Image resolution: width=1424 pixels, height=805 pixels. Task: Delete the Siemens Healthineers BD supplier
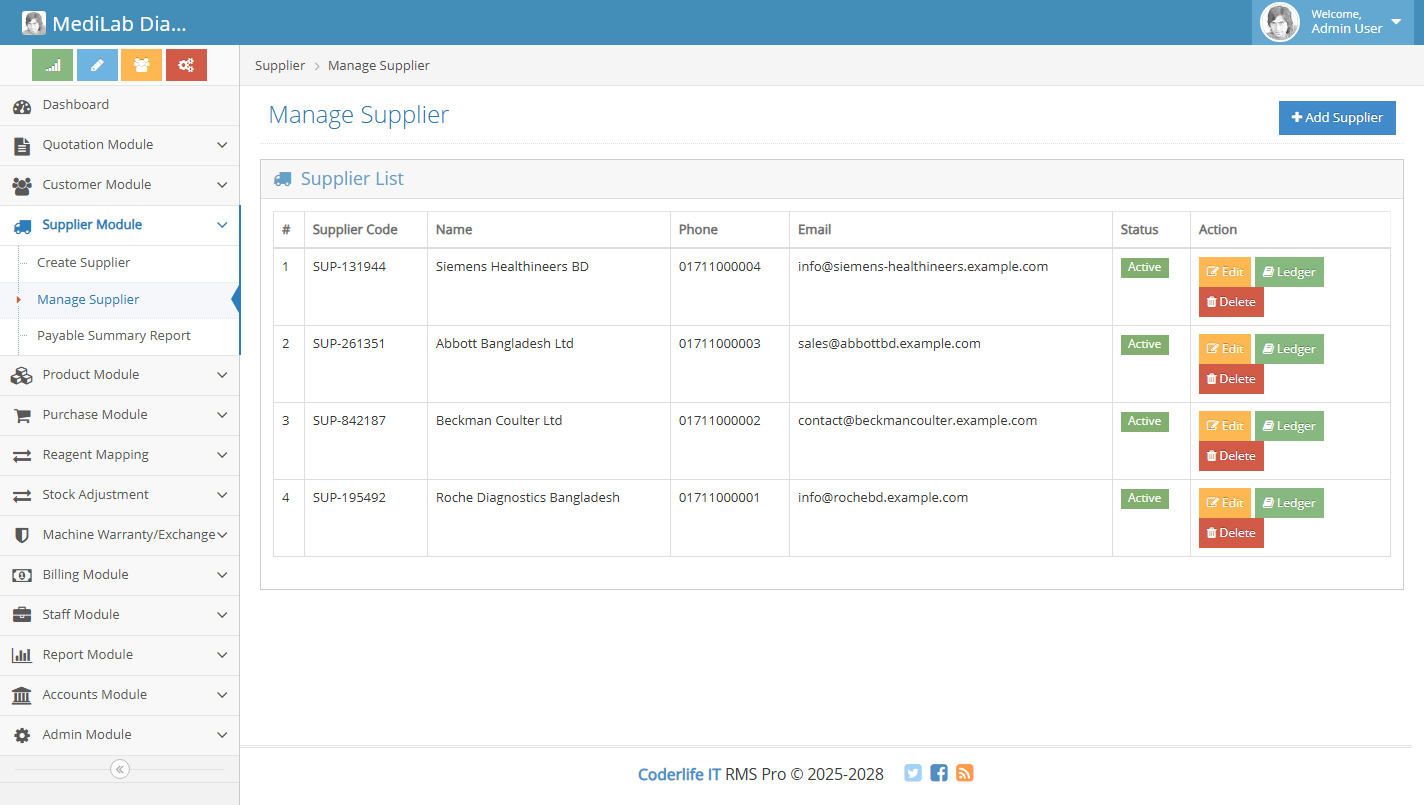1231,302
